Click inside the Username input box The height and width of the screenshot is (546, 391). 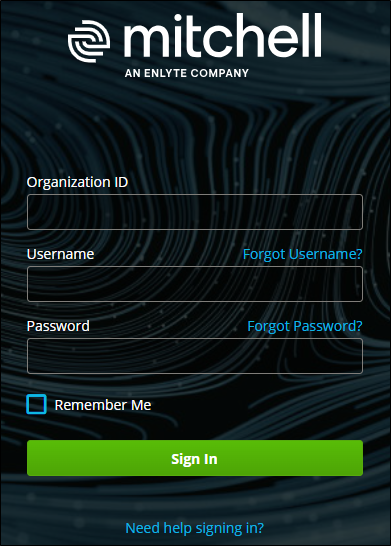click(x=195, y=284)
